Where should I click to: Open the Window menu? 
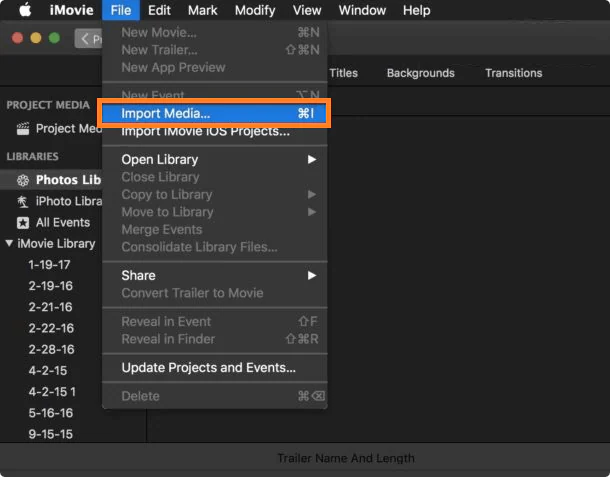click(362, 10)
